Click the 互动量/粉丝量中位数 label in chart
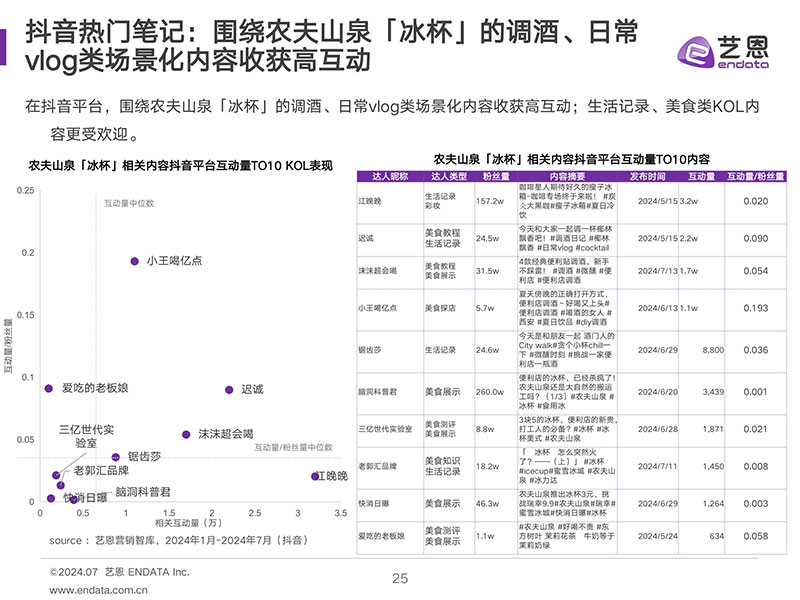The image size is (800, 600). 293,447
